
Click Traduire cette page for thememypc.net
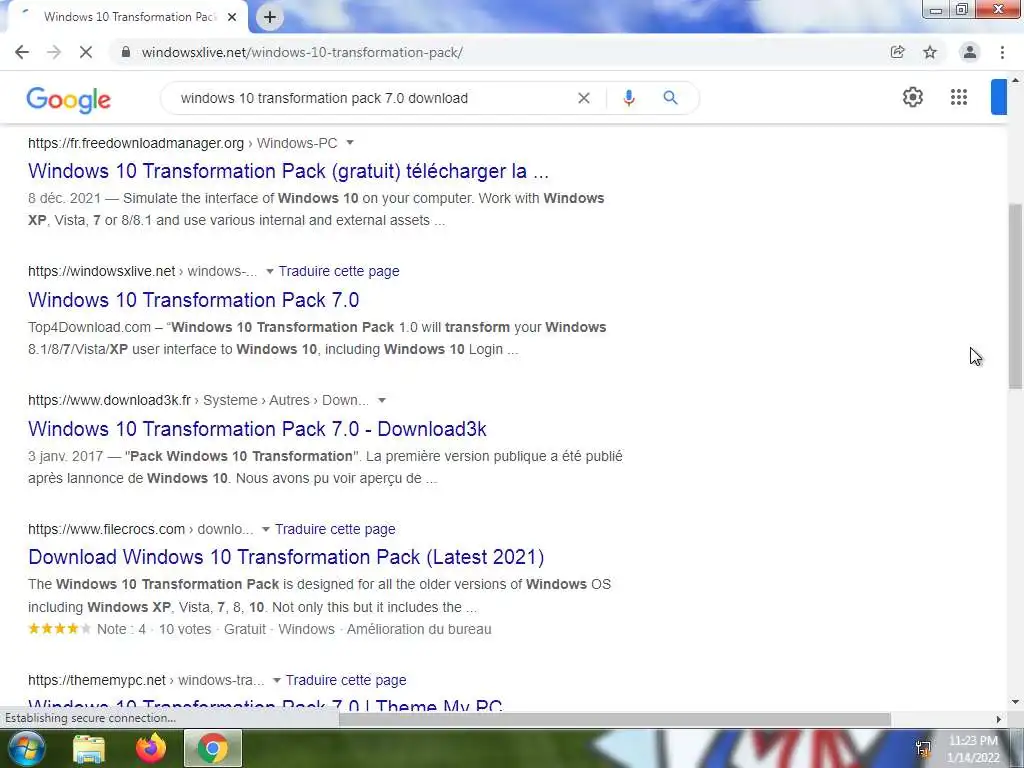click(346, 680)
